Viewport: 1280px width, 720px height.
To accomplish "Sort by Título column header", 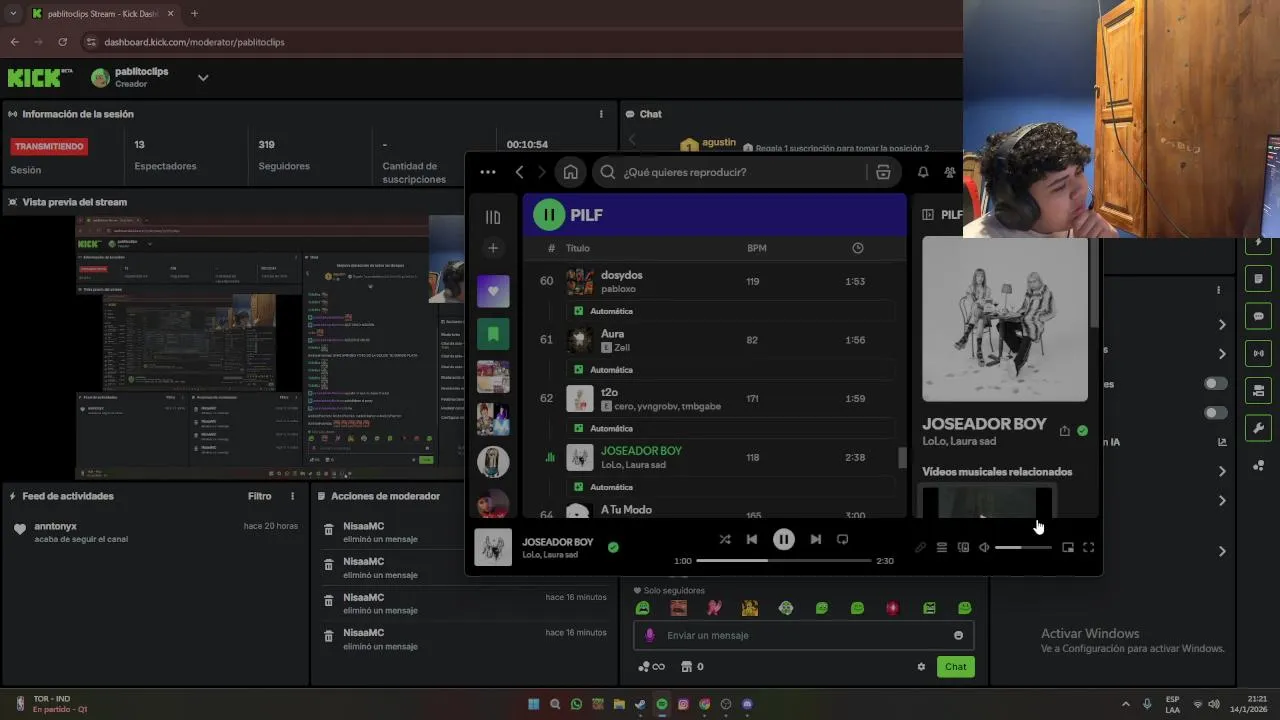I will click(x=578, y=248).
